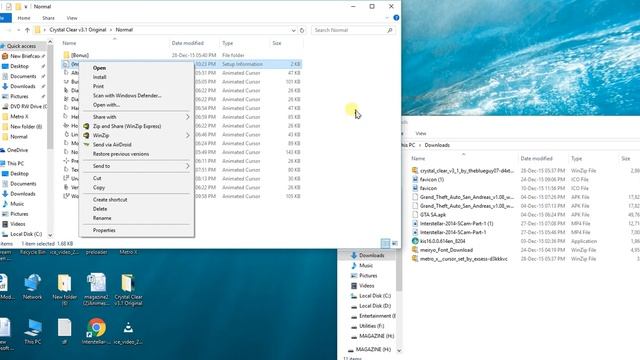Switch to details view icon in status bar

click(385, 244)
